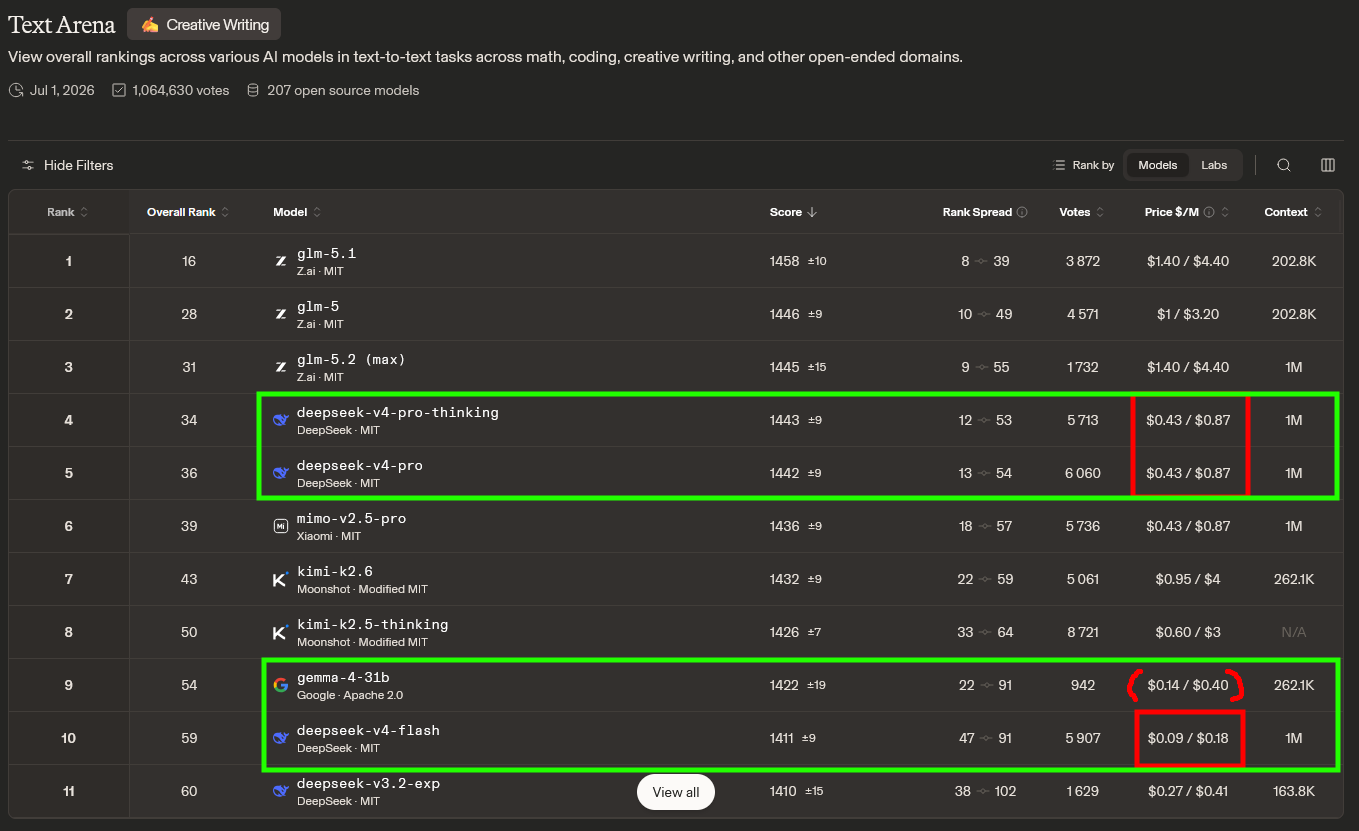Open the leaderboard search icon
The width and height of the screenshot is (1359, 831).
tap(1284, 165)
